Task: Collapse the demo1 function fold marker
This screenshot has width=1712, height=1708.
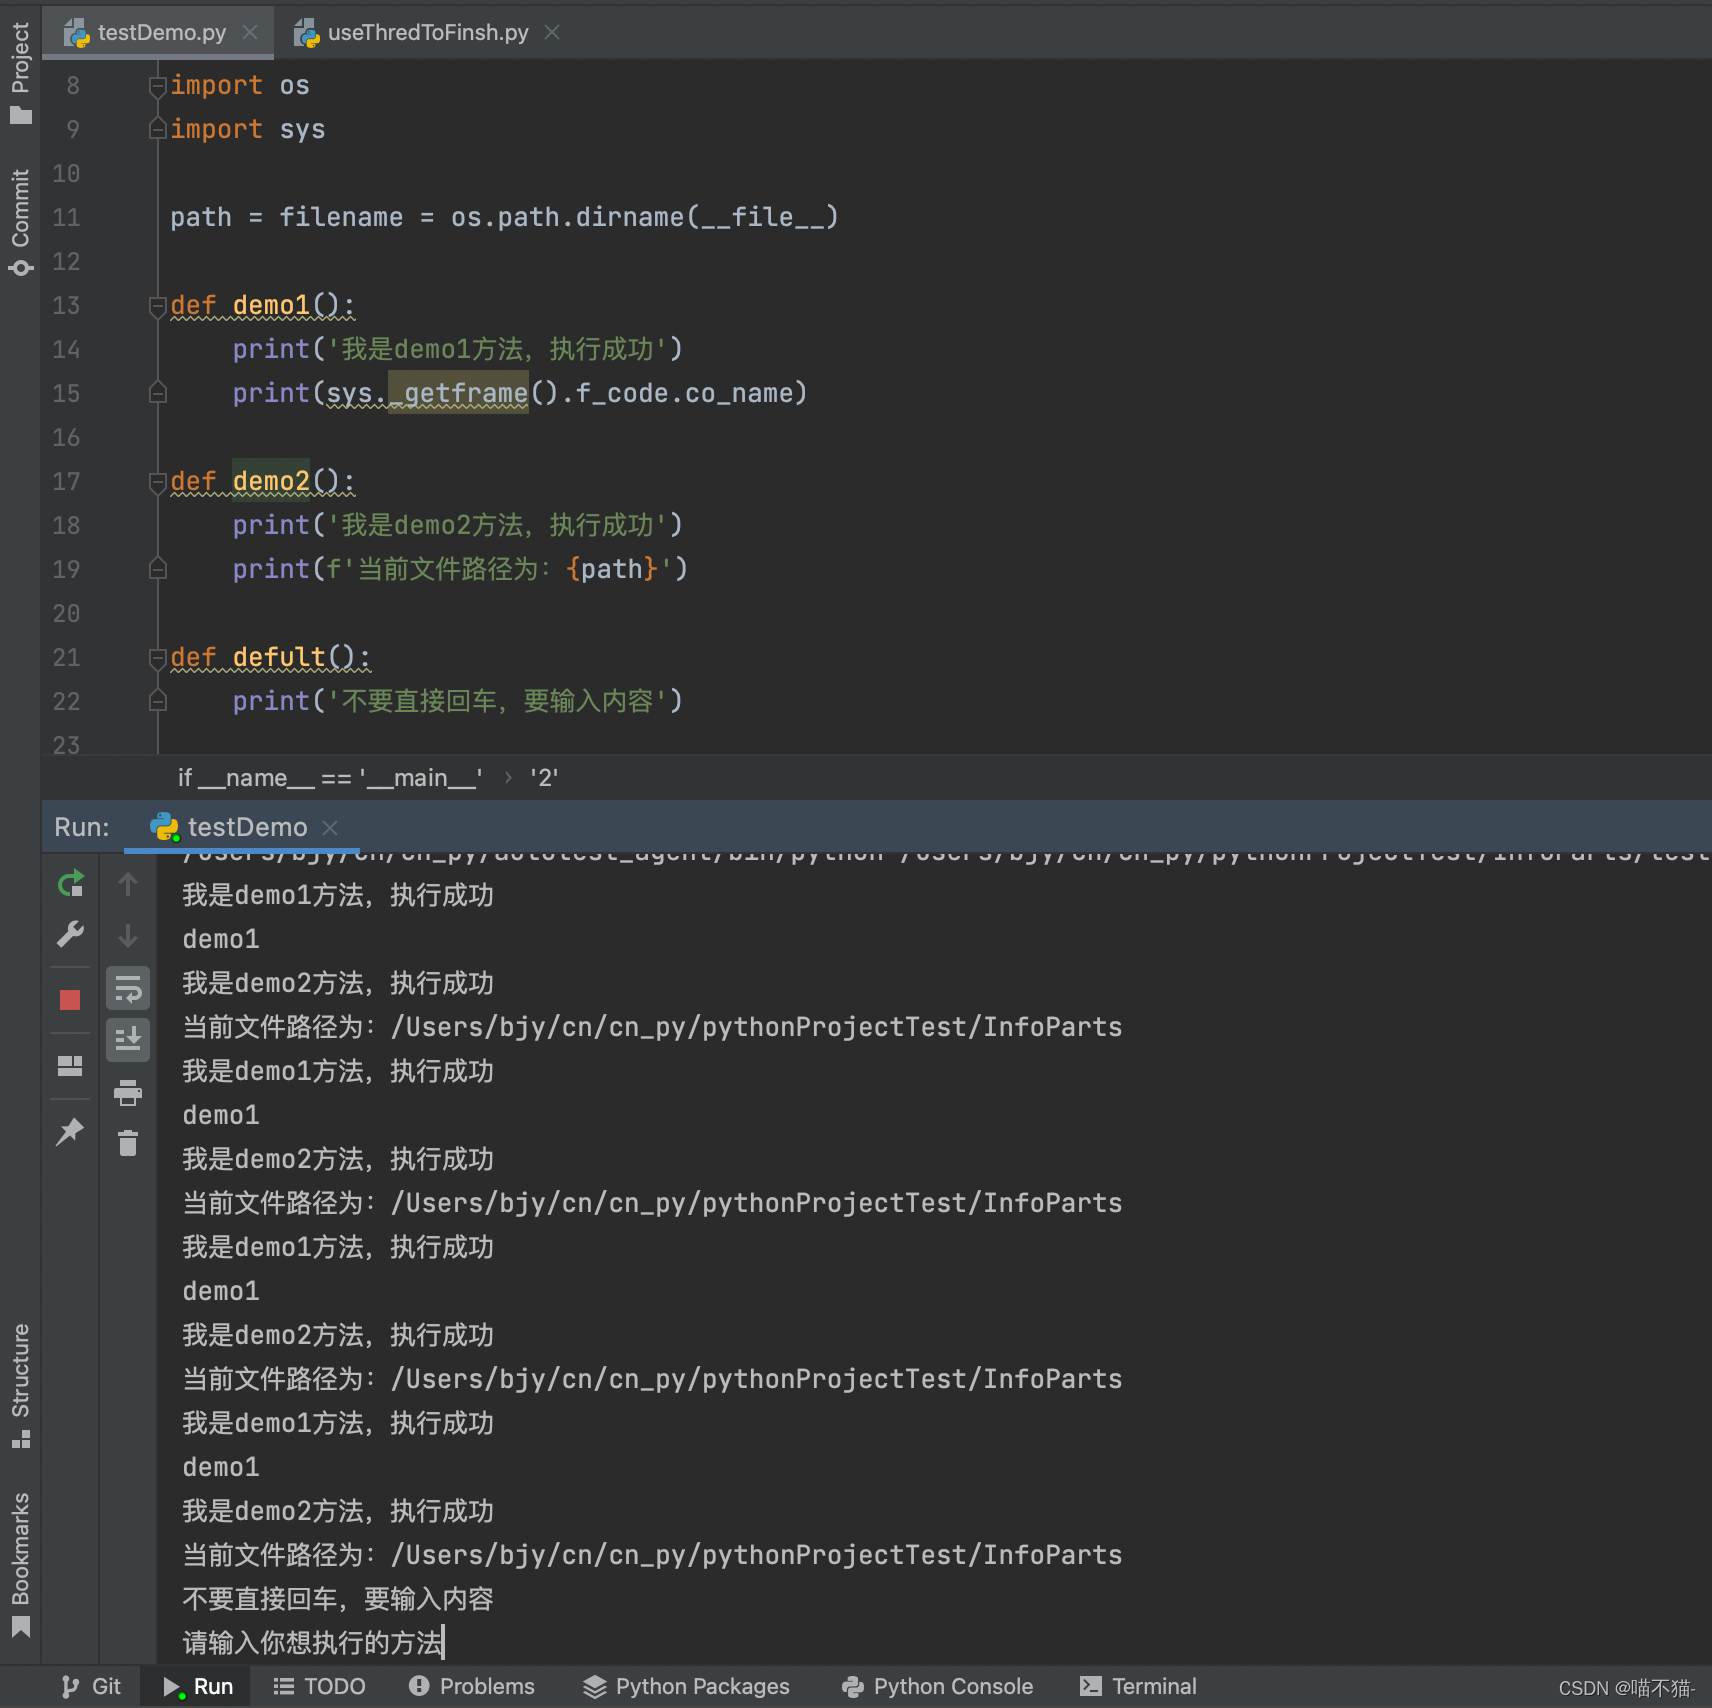Action: click(x=157, y=306)
